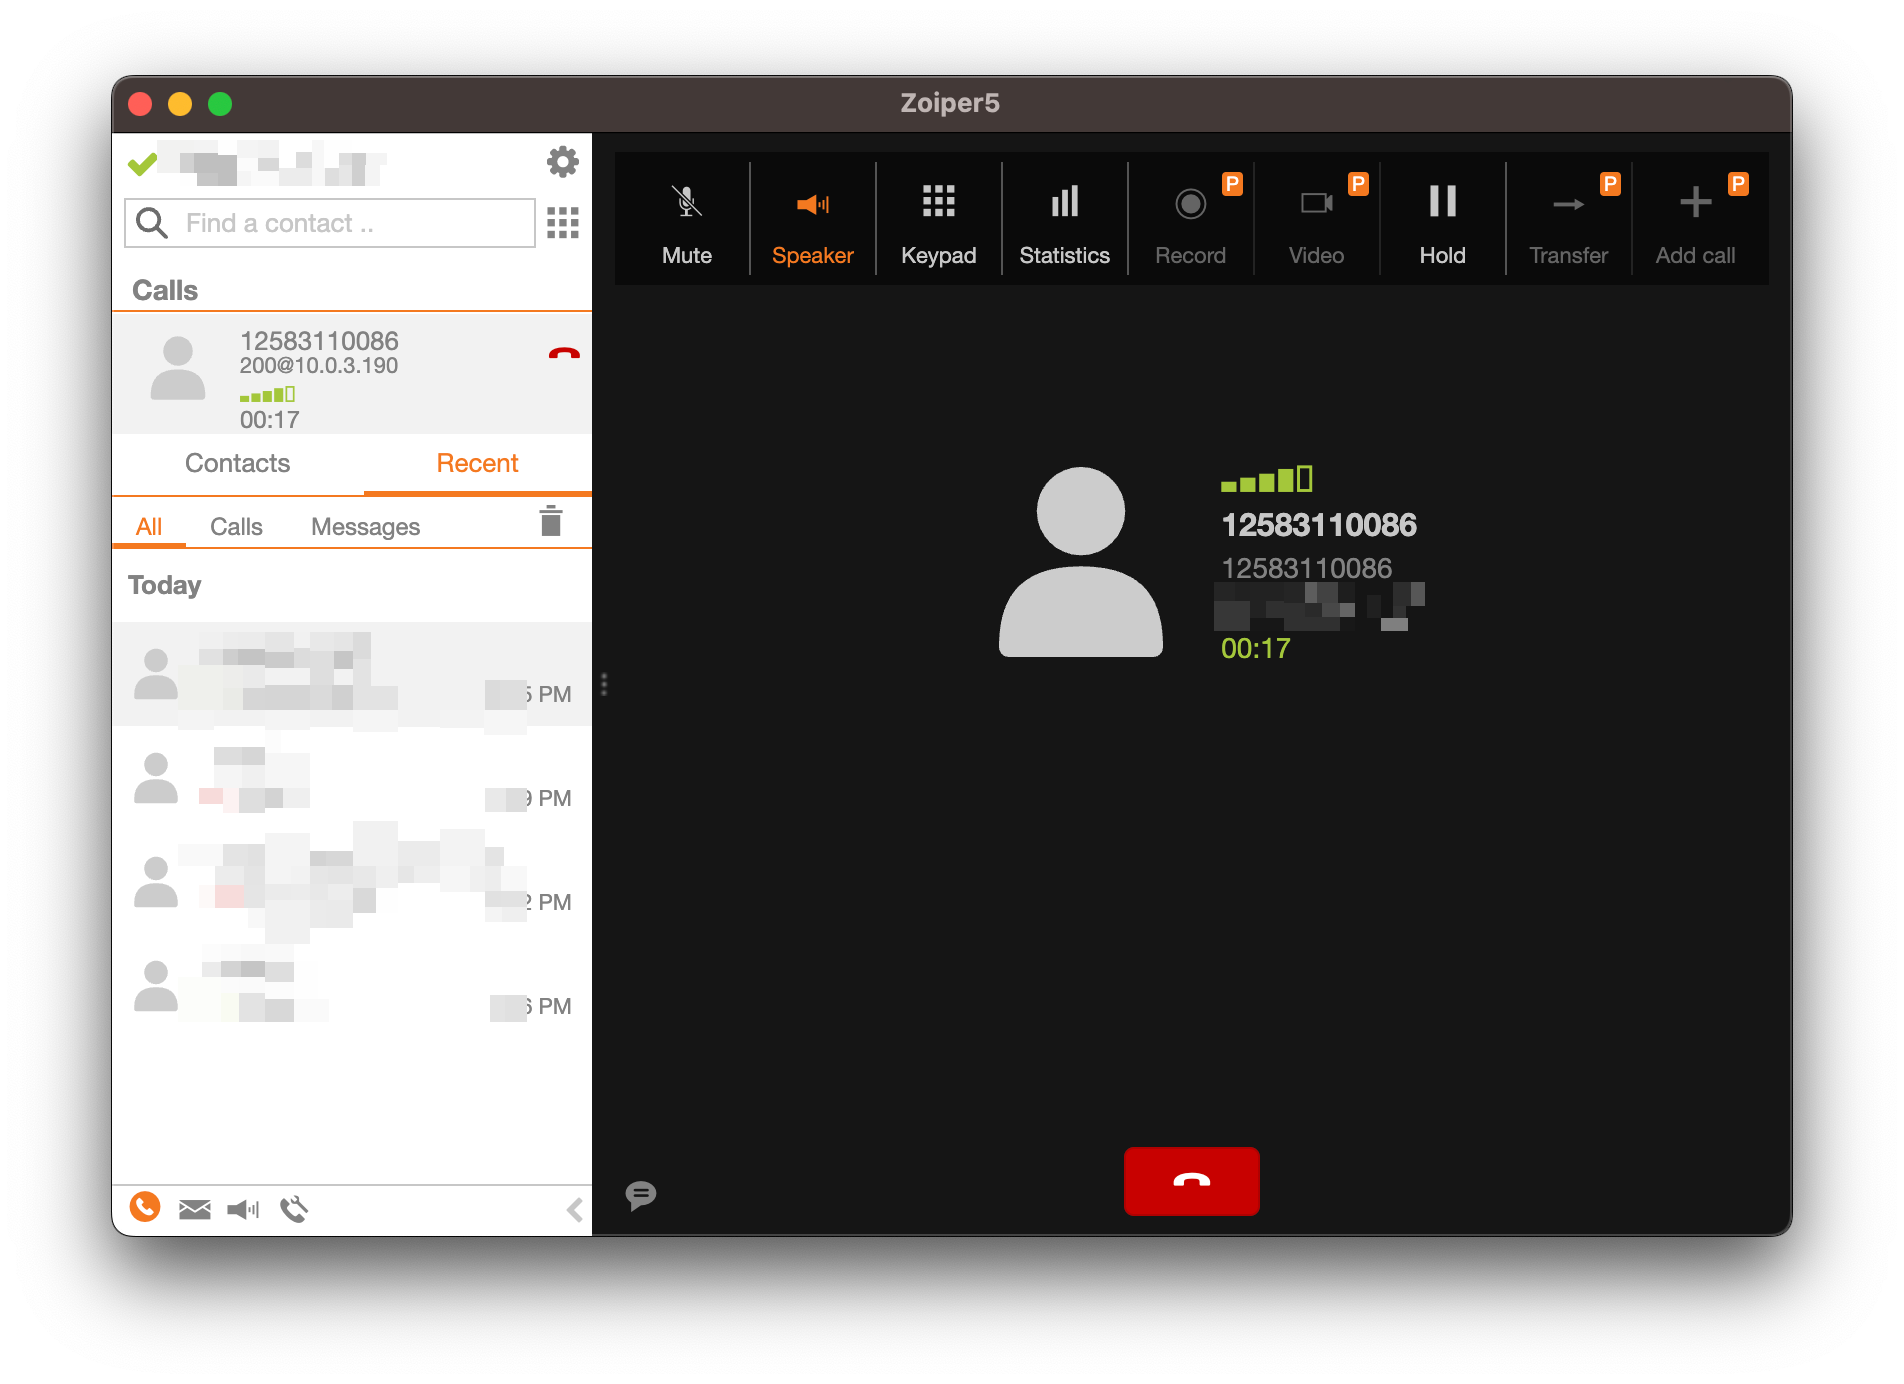1904x1384 pixels.
Task: Put the call on Hold
Action: pyautogui.click(x=1442, y=218)
